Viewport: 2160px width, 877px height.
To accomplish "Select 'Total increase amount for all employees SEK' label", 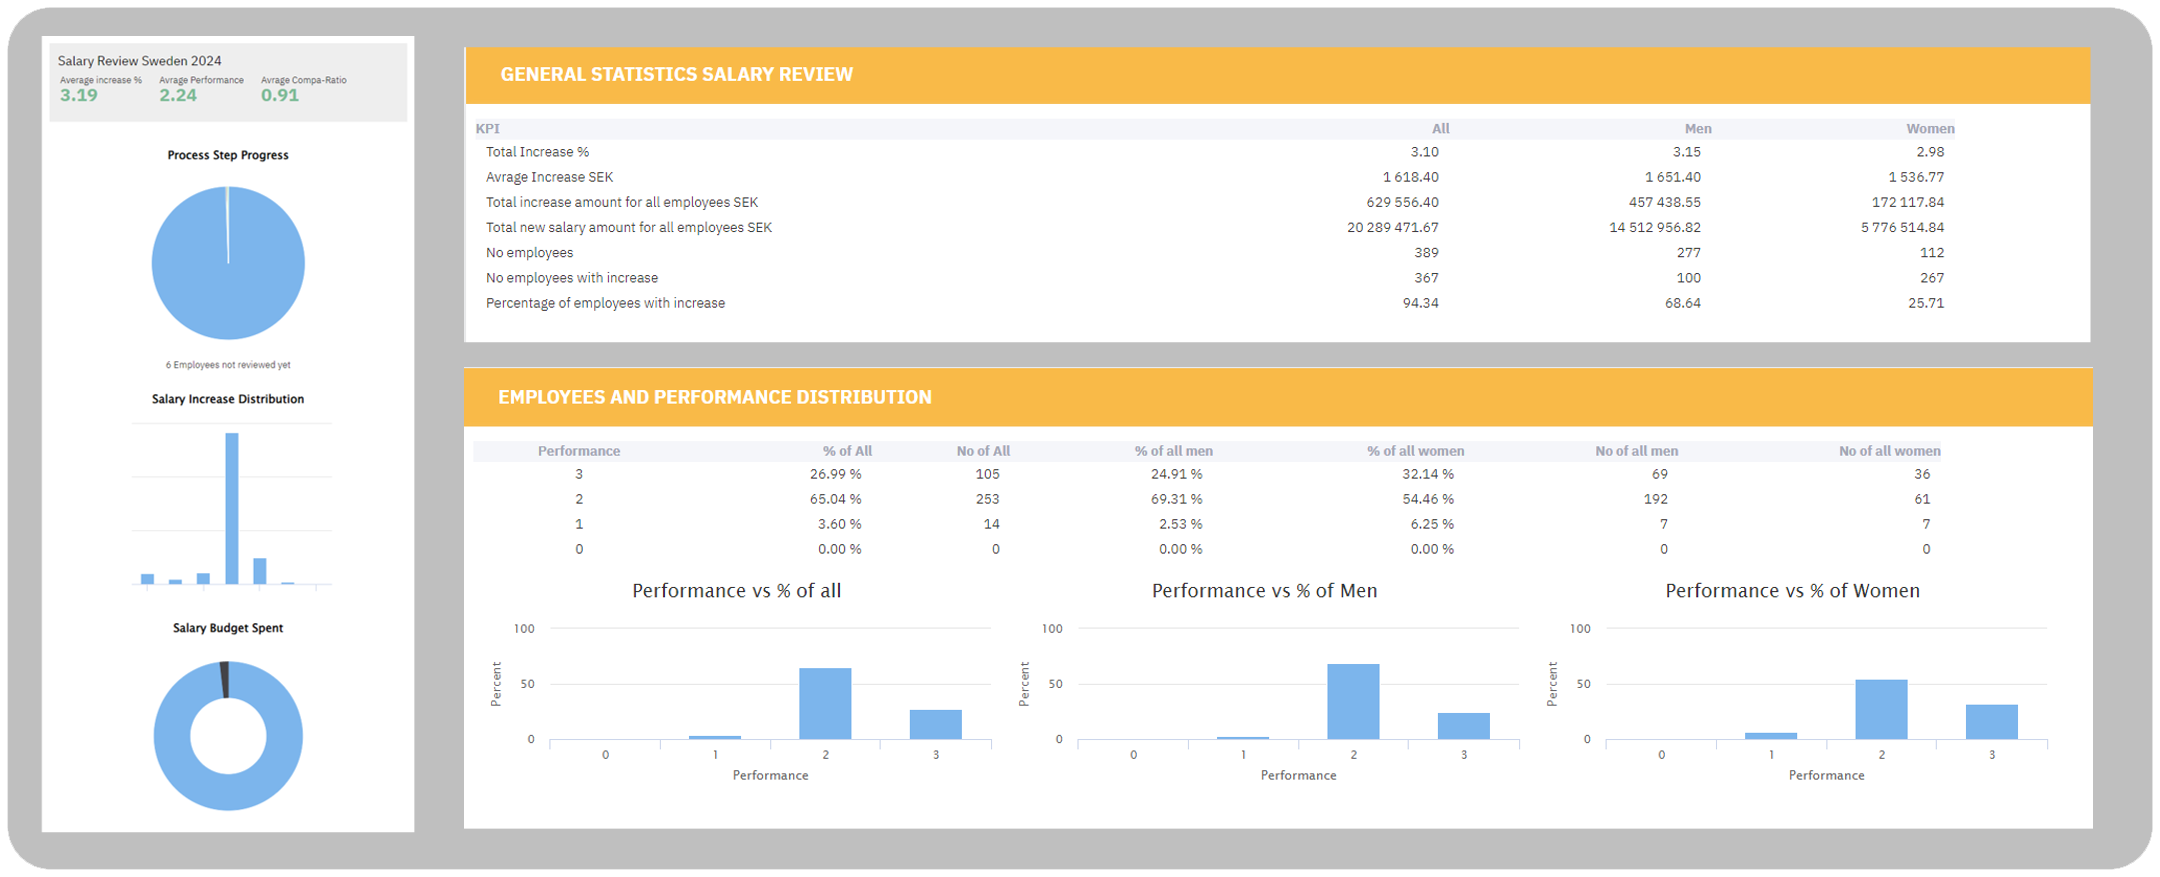I will click(x=622, y=202).
